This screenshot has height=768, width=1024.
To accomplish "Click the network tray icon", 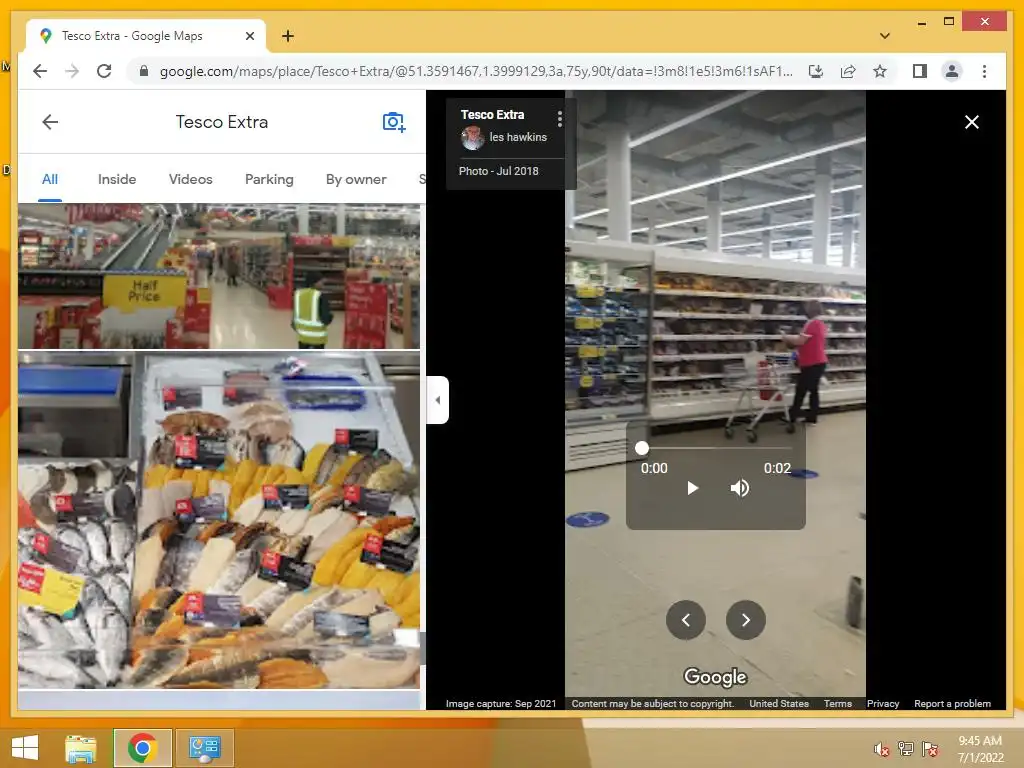I will coord(905,749).
